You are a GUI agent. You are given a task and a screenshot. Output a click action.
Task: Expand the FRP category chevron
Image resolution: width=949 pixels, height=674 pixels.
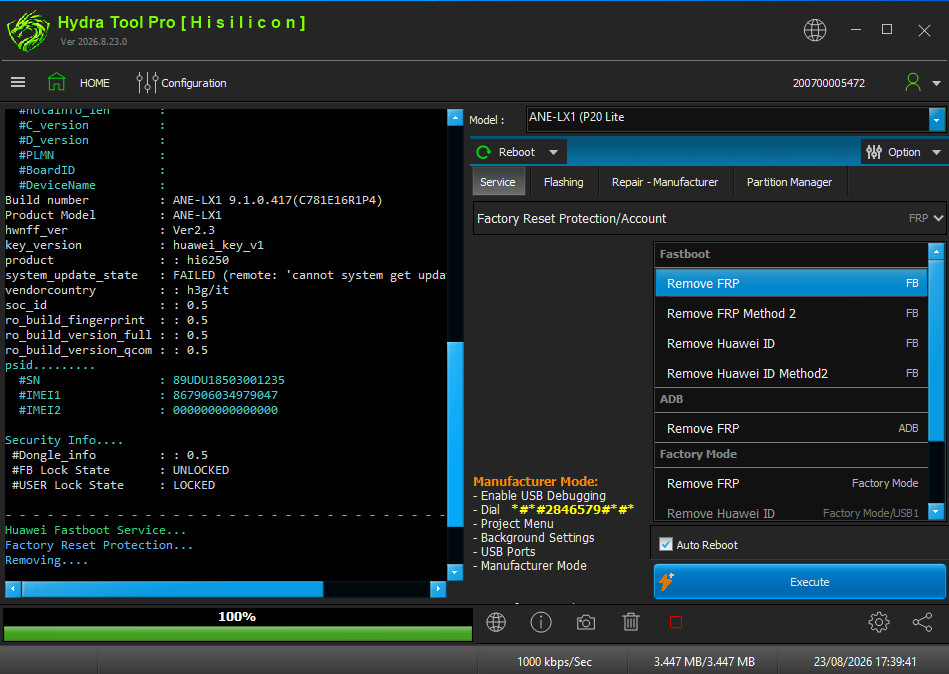tap(938, 218)
